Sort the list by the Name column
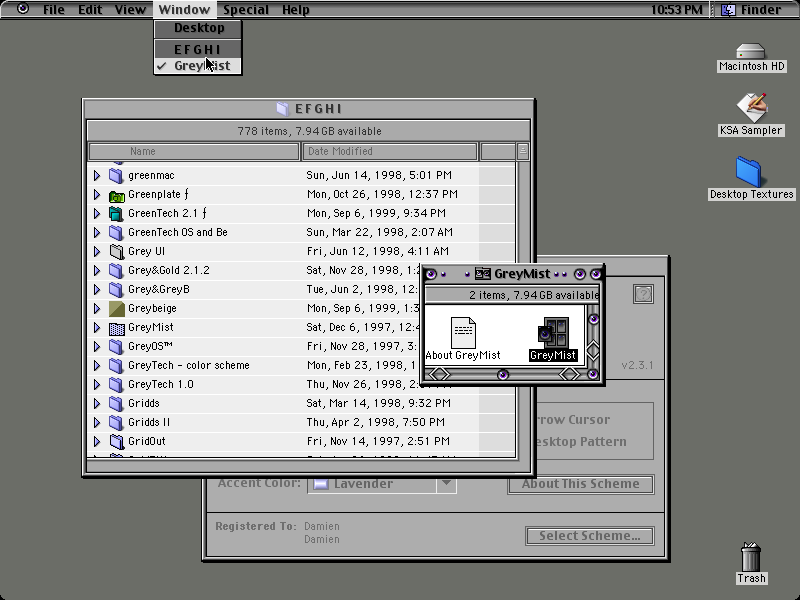 (x=194, y=152)
